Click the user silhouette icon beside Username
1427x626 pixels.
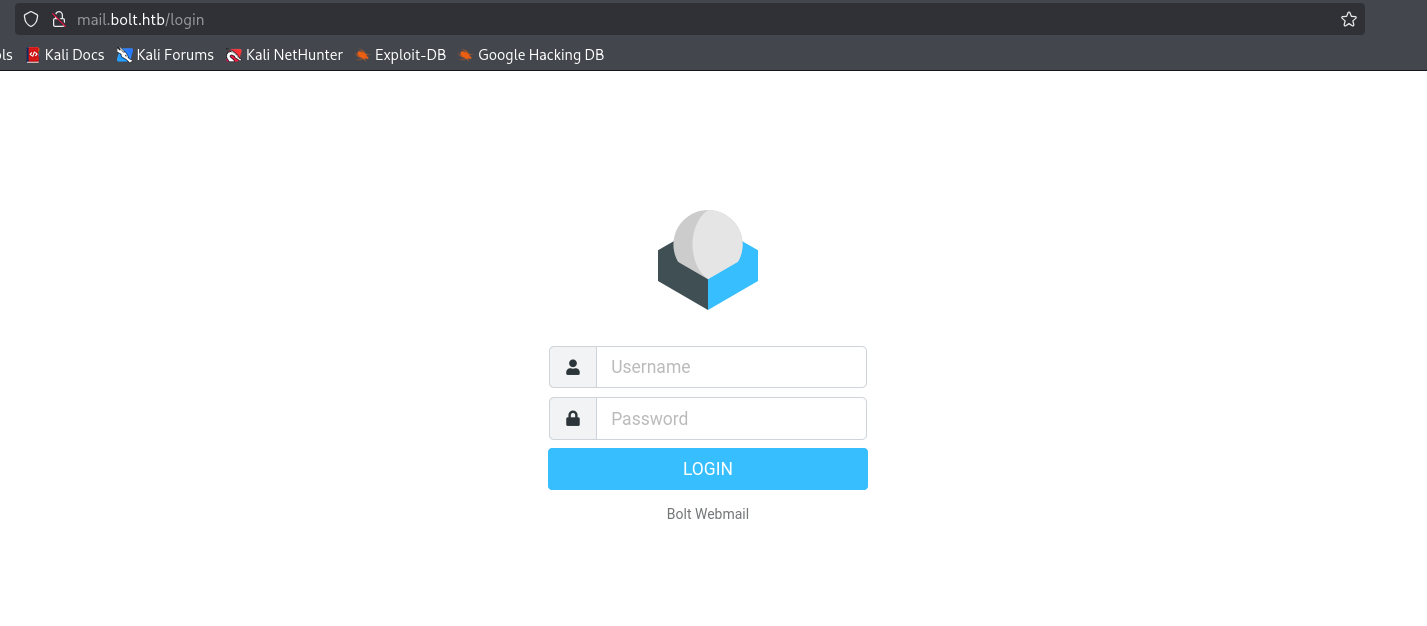coord(573,367)
